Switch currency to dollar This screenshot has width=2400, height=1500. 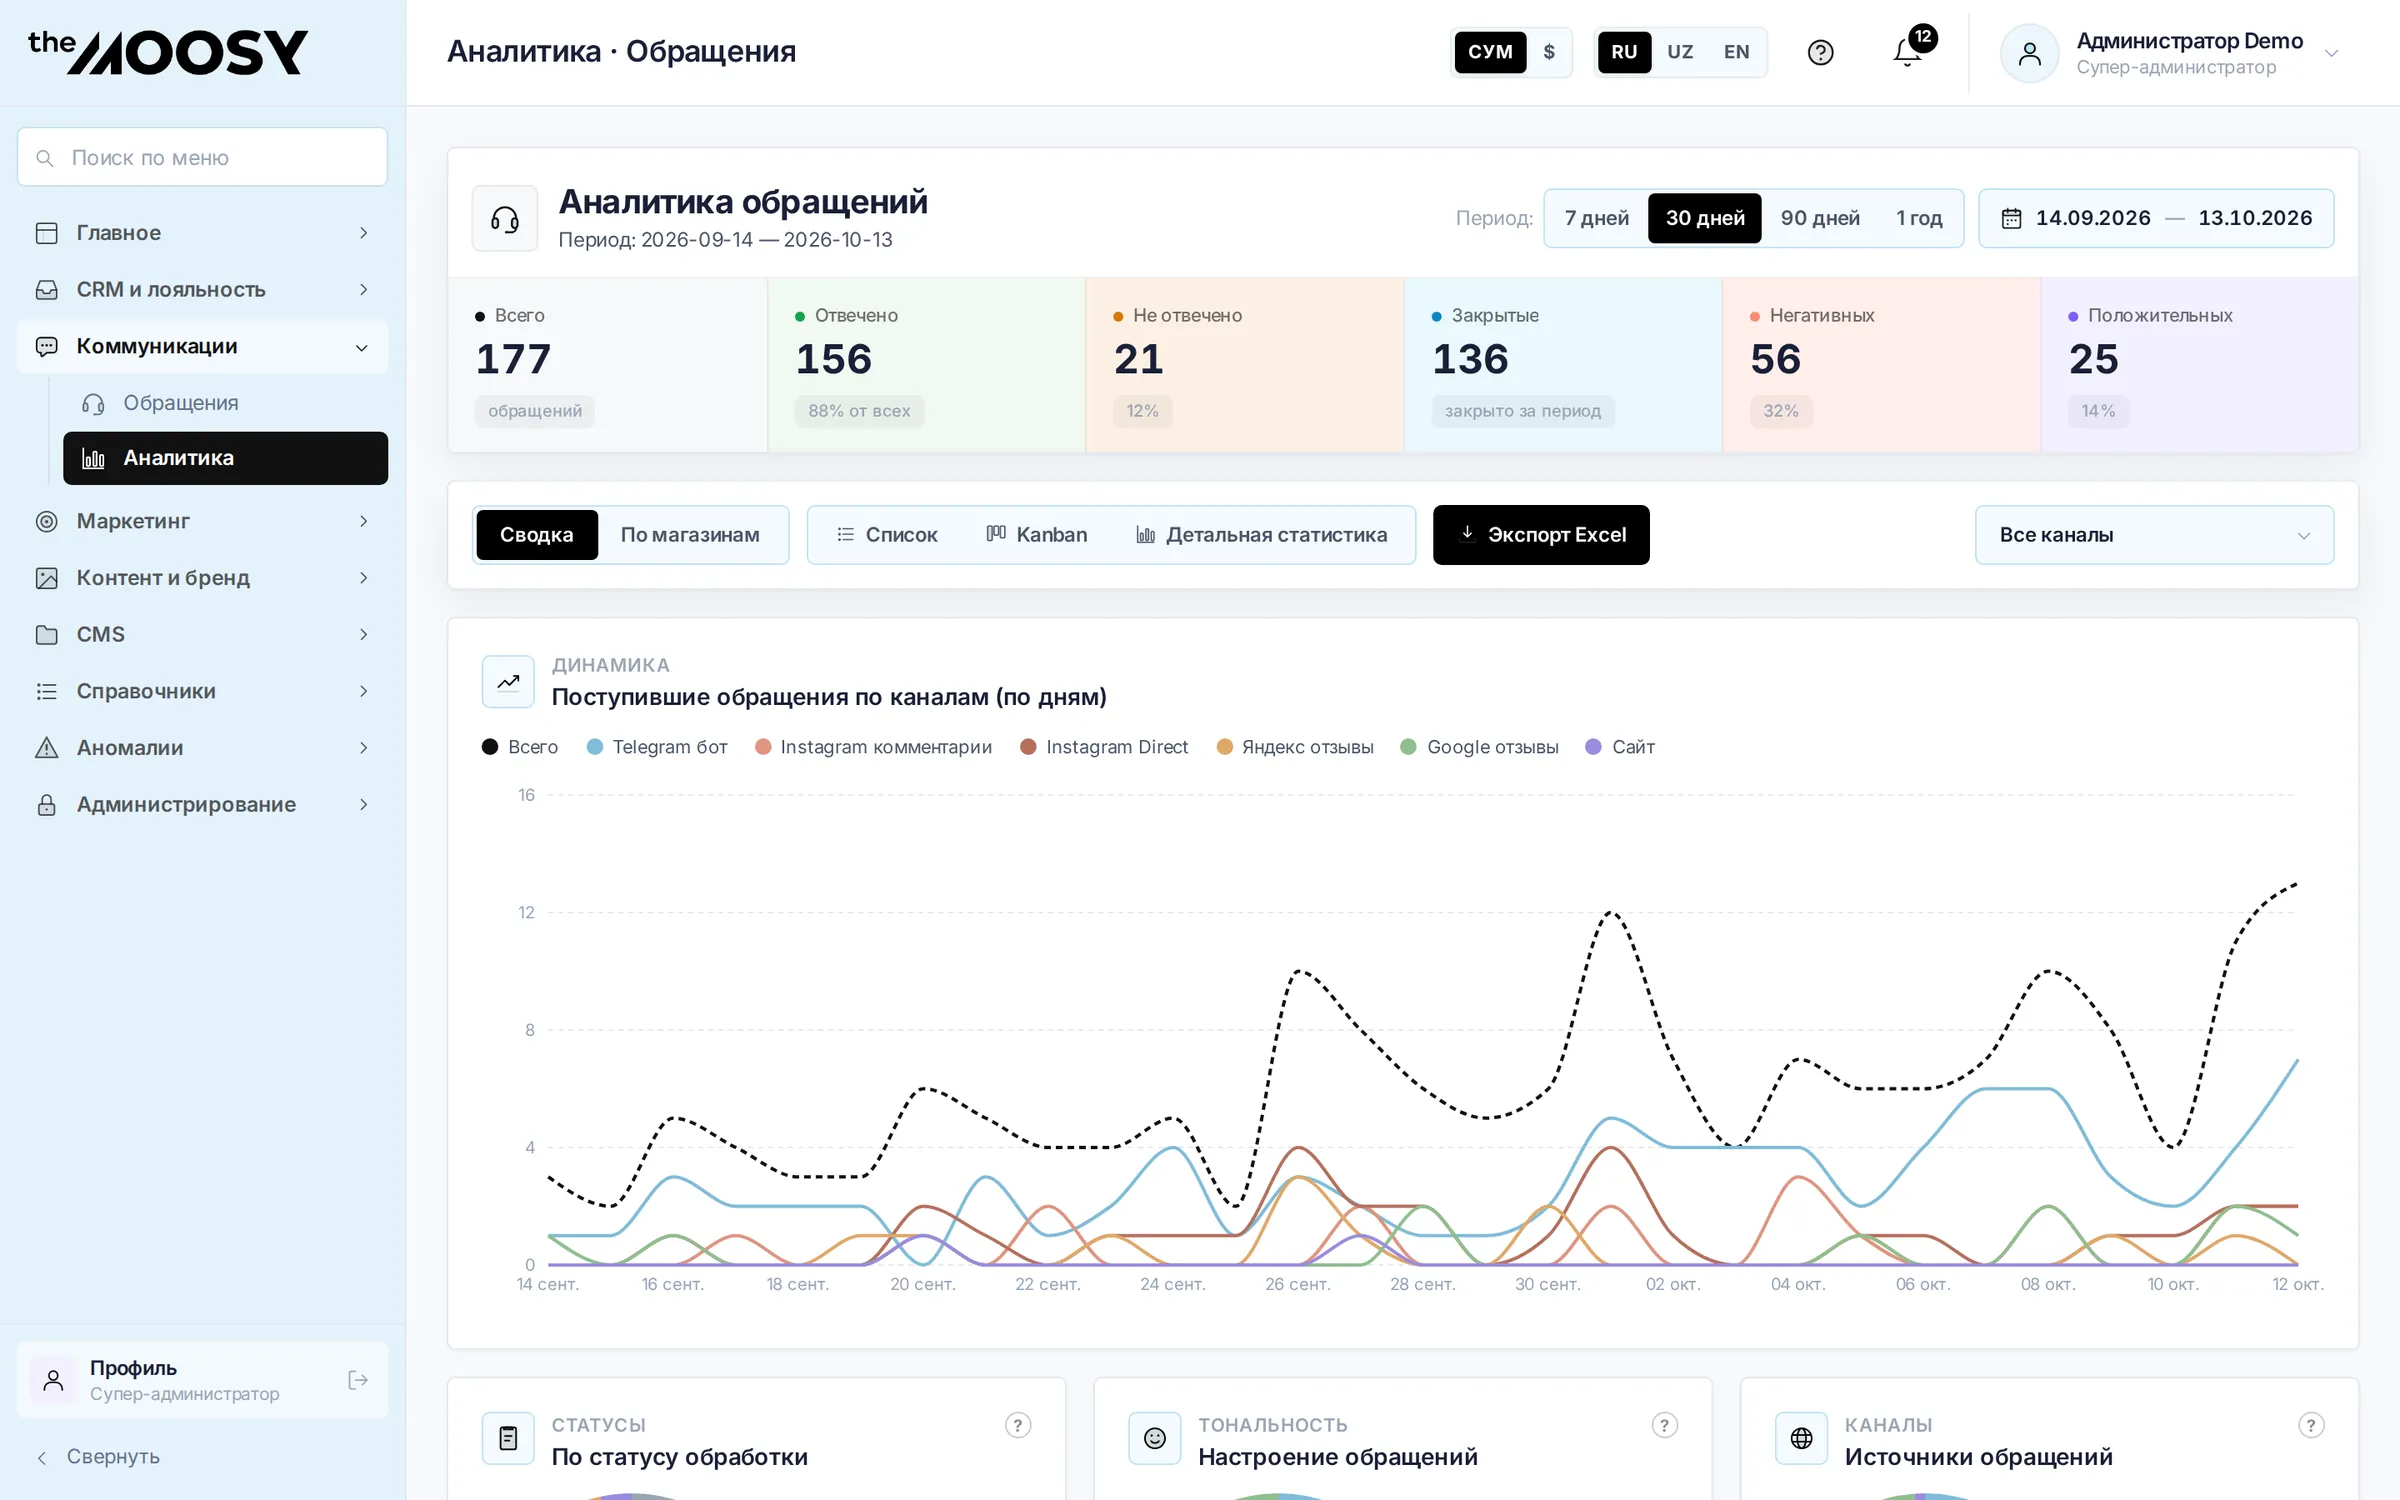pyautogui.click(x=1549, y=52)
